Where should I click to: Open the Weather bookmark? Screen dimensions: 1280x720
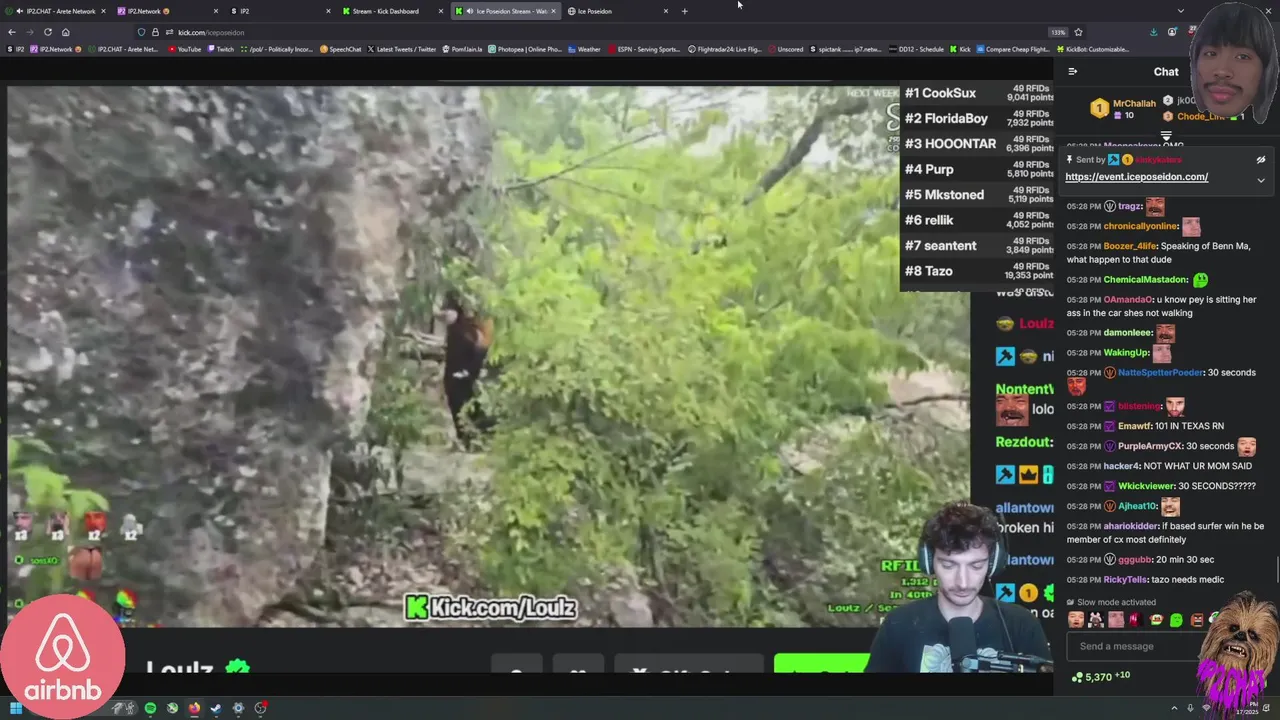(x=584, y=49)
